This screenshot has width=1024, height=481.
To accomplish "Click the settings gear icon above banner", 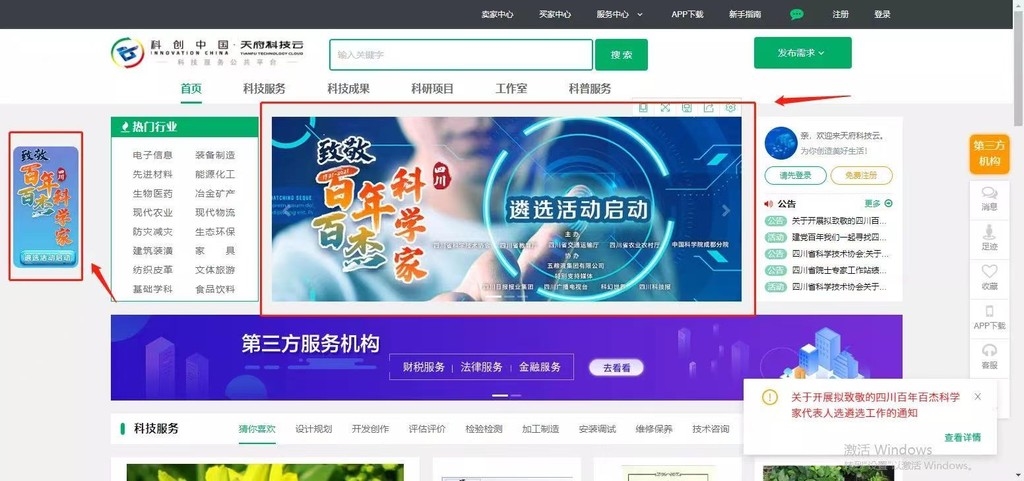I will [731, 108].
